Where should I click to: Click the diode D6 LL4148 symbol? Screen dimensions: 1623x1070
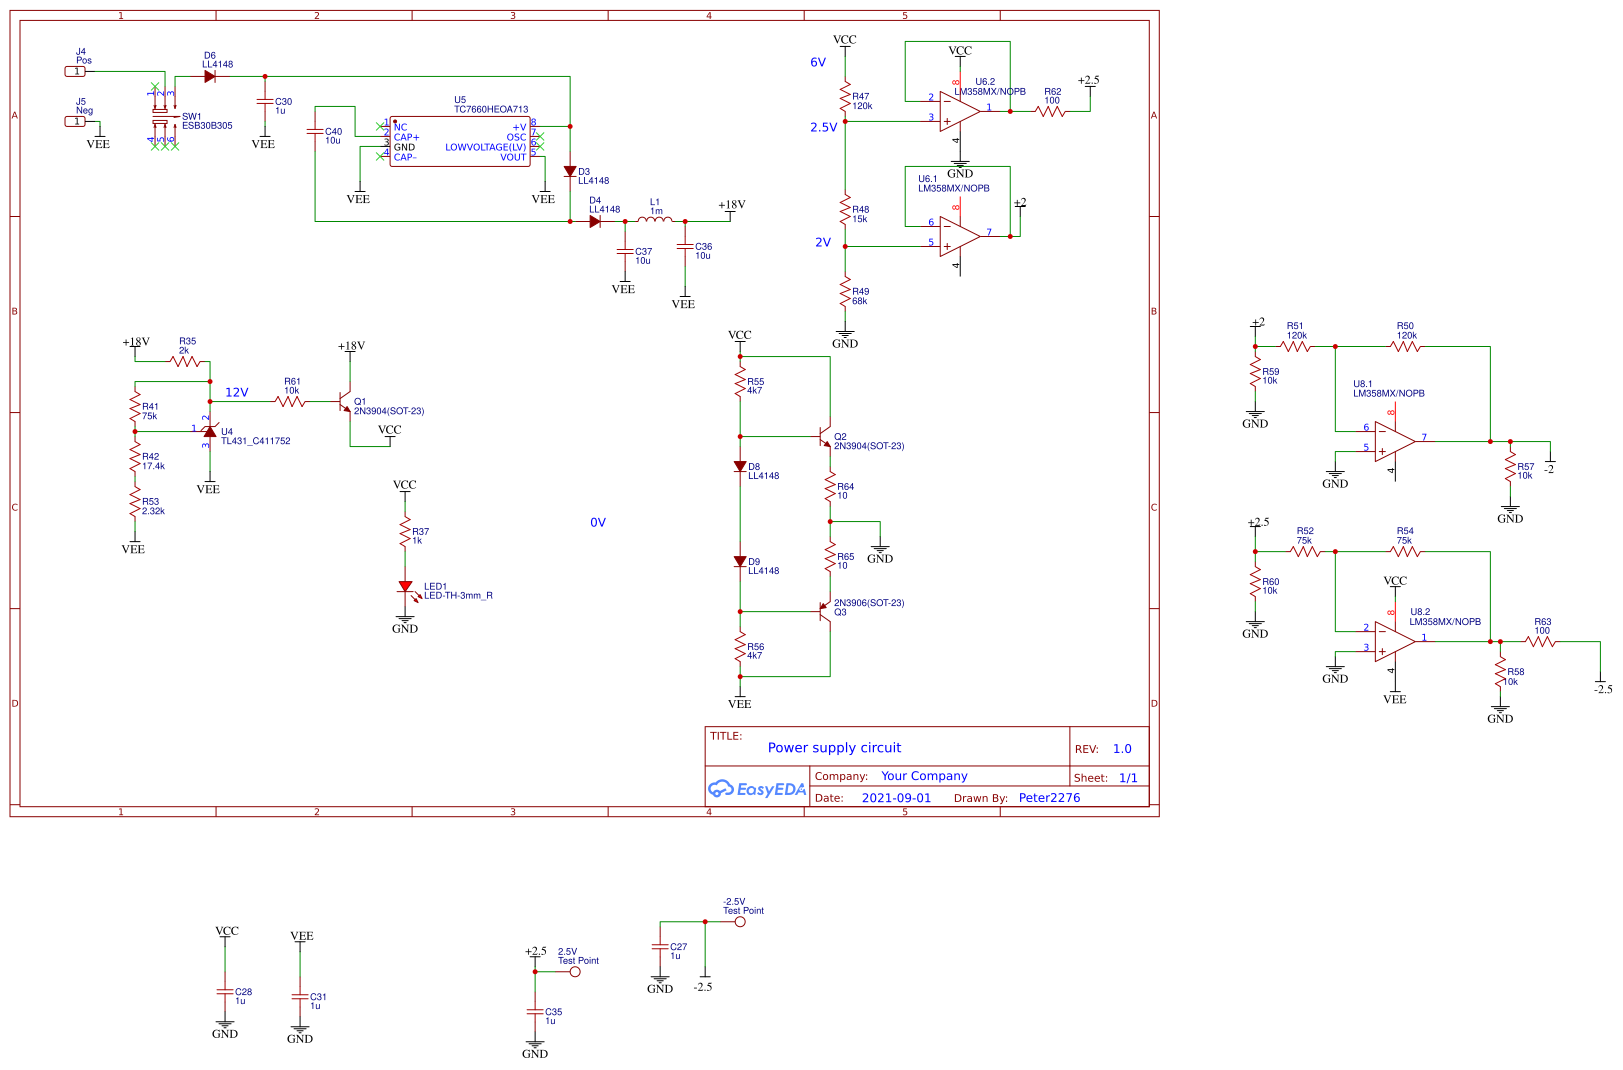click(210, 75)
